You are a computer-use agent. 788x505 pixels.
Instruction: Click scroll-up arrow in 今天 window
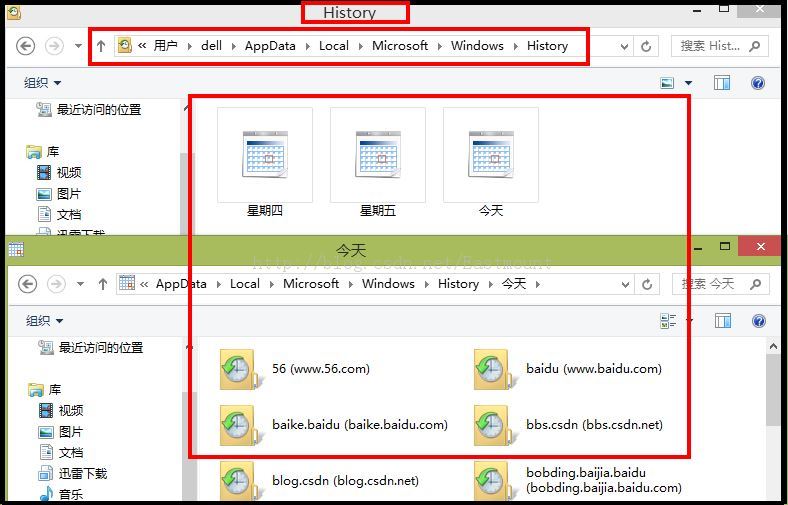pyautogui.click(x=773, y=346)
